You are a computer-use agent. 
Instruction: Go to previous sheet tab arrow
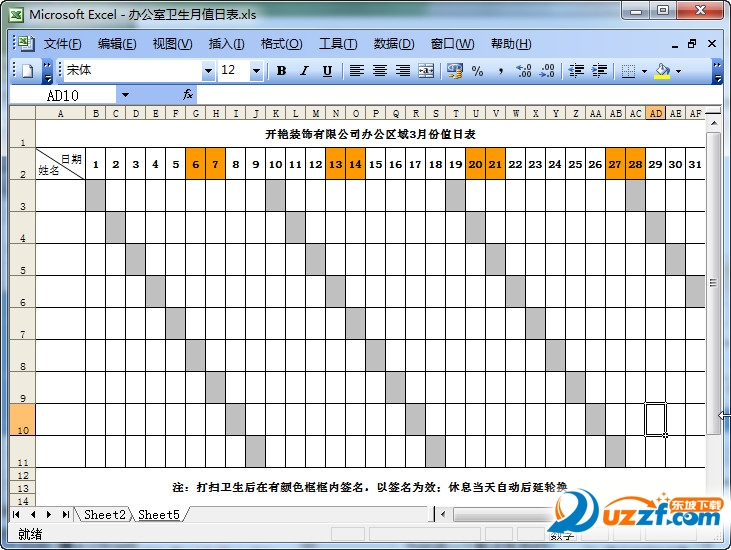tap(33, 515)
